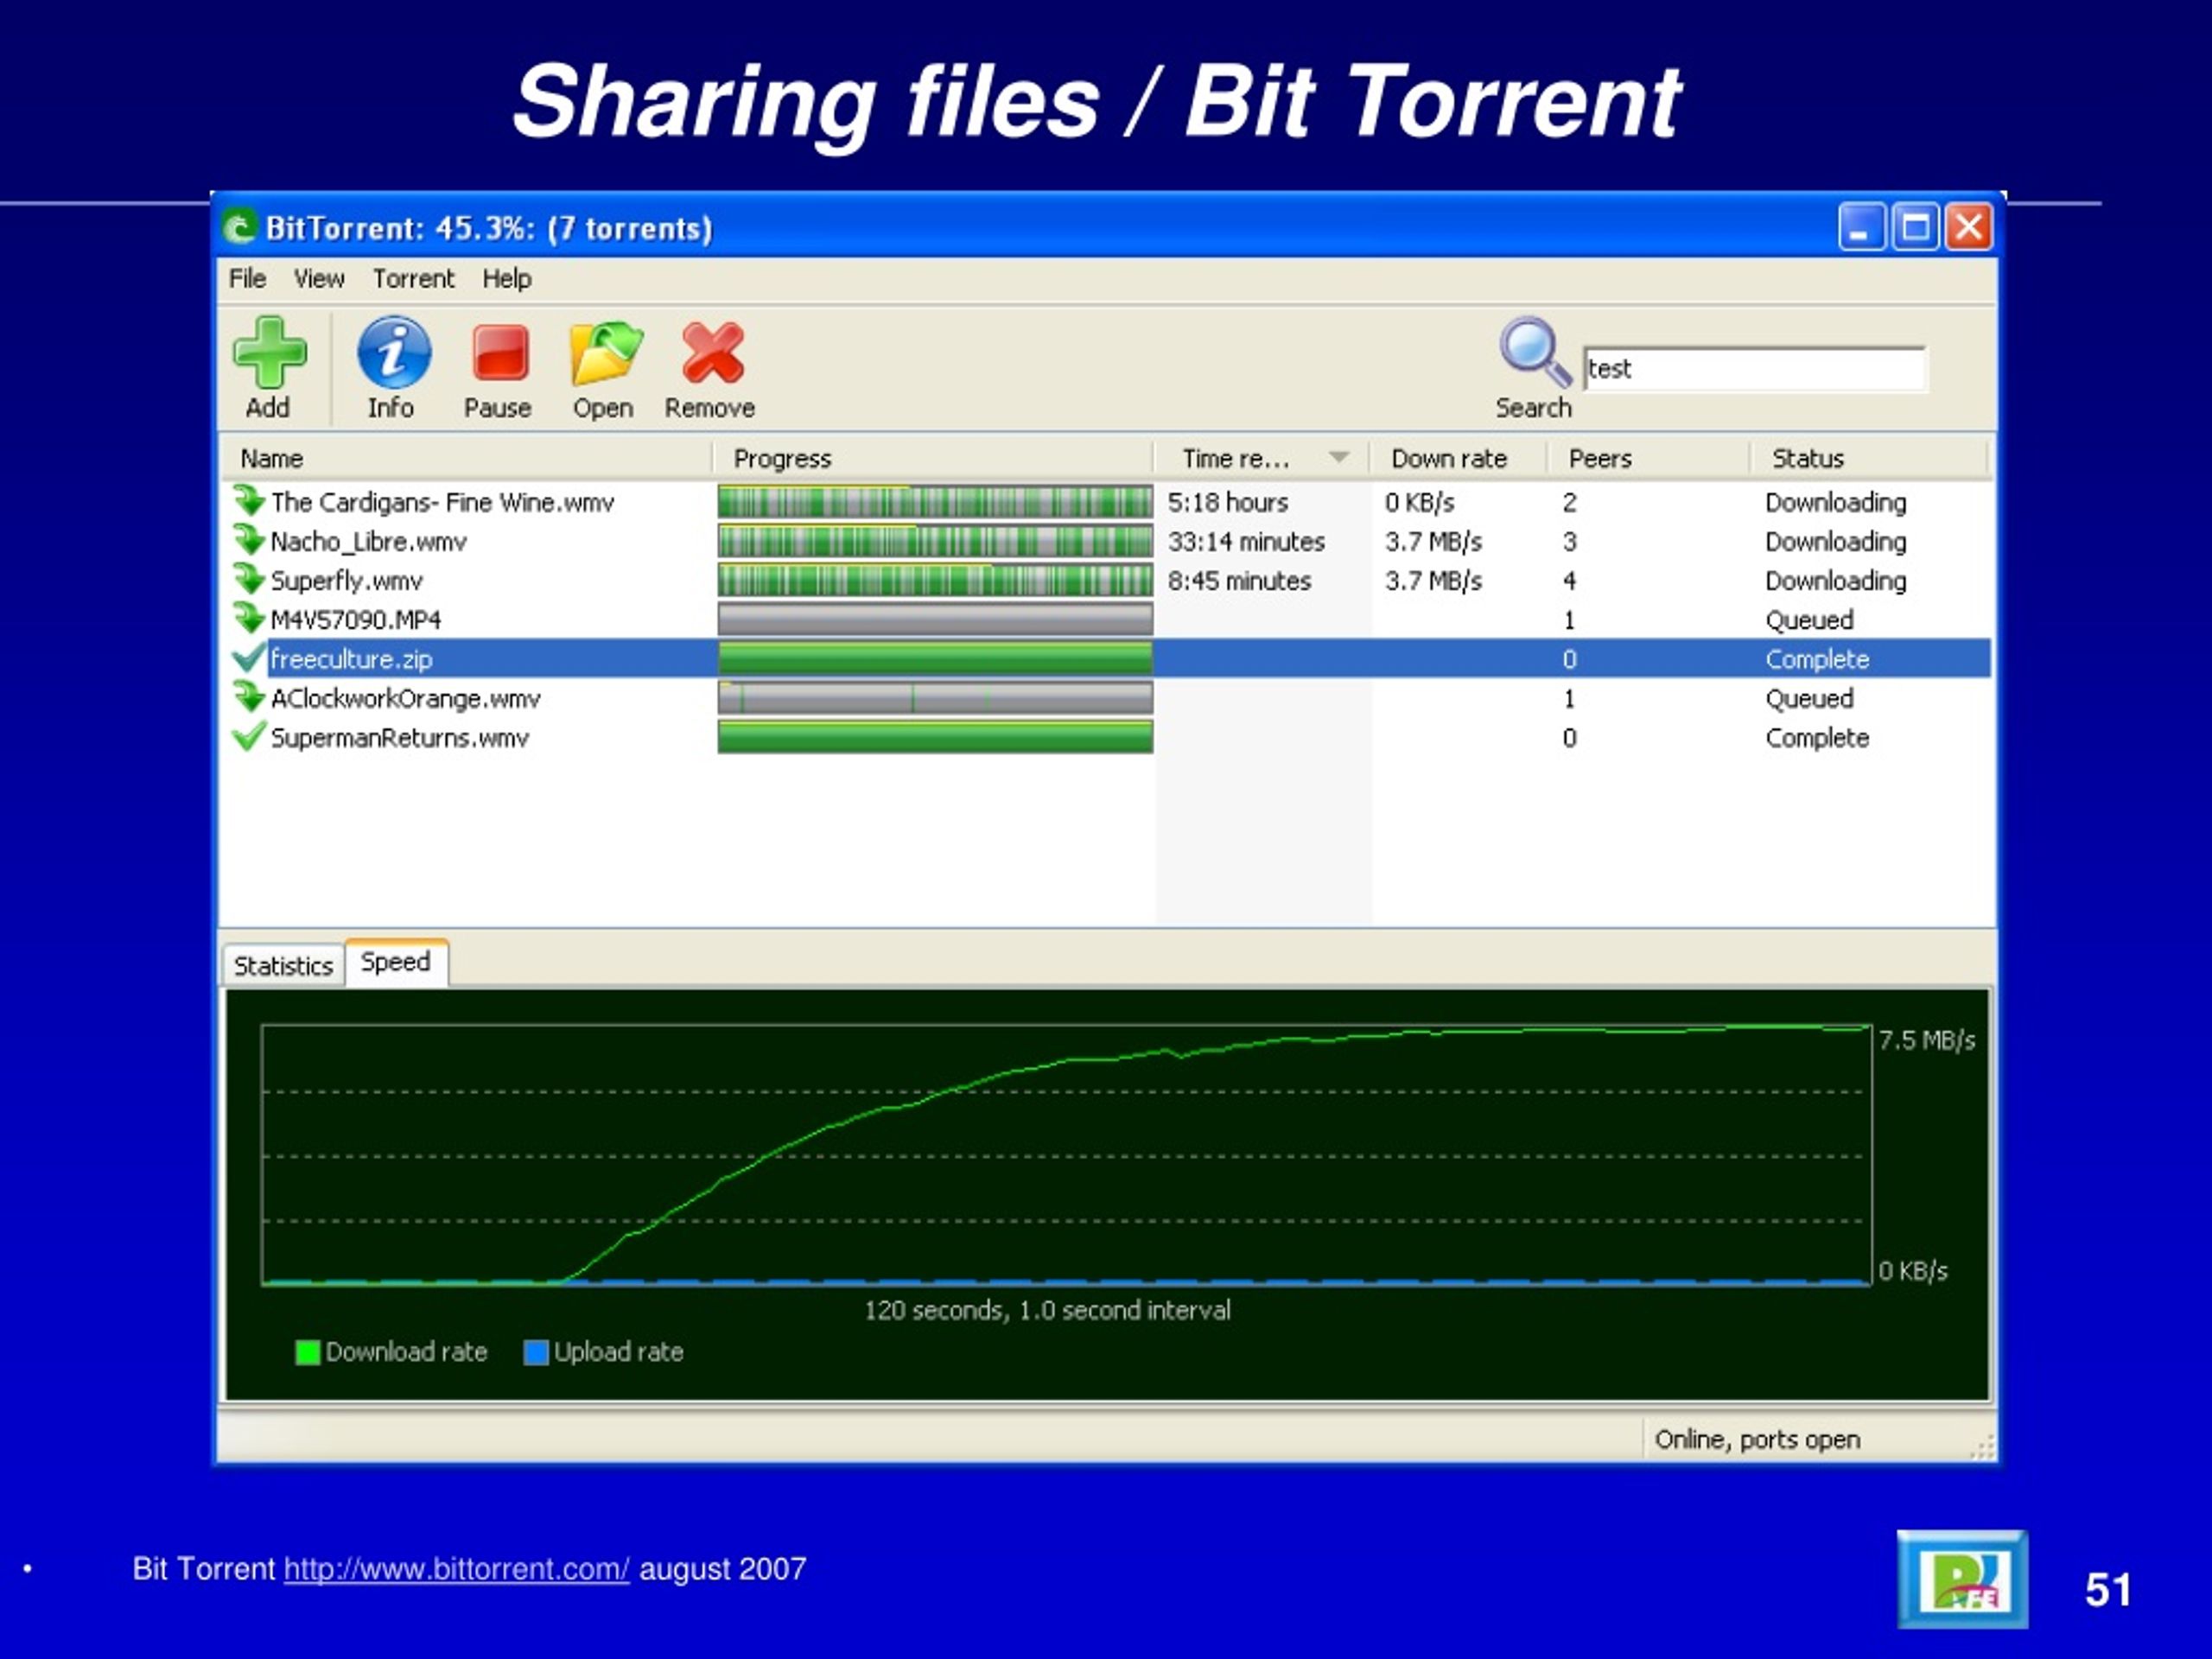Remove the torrent with the red X icon

point(713,353)
